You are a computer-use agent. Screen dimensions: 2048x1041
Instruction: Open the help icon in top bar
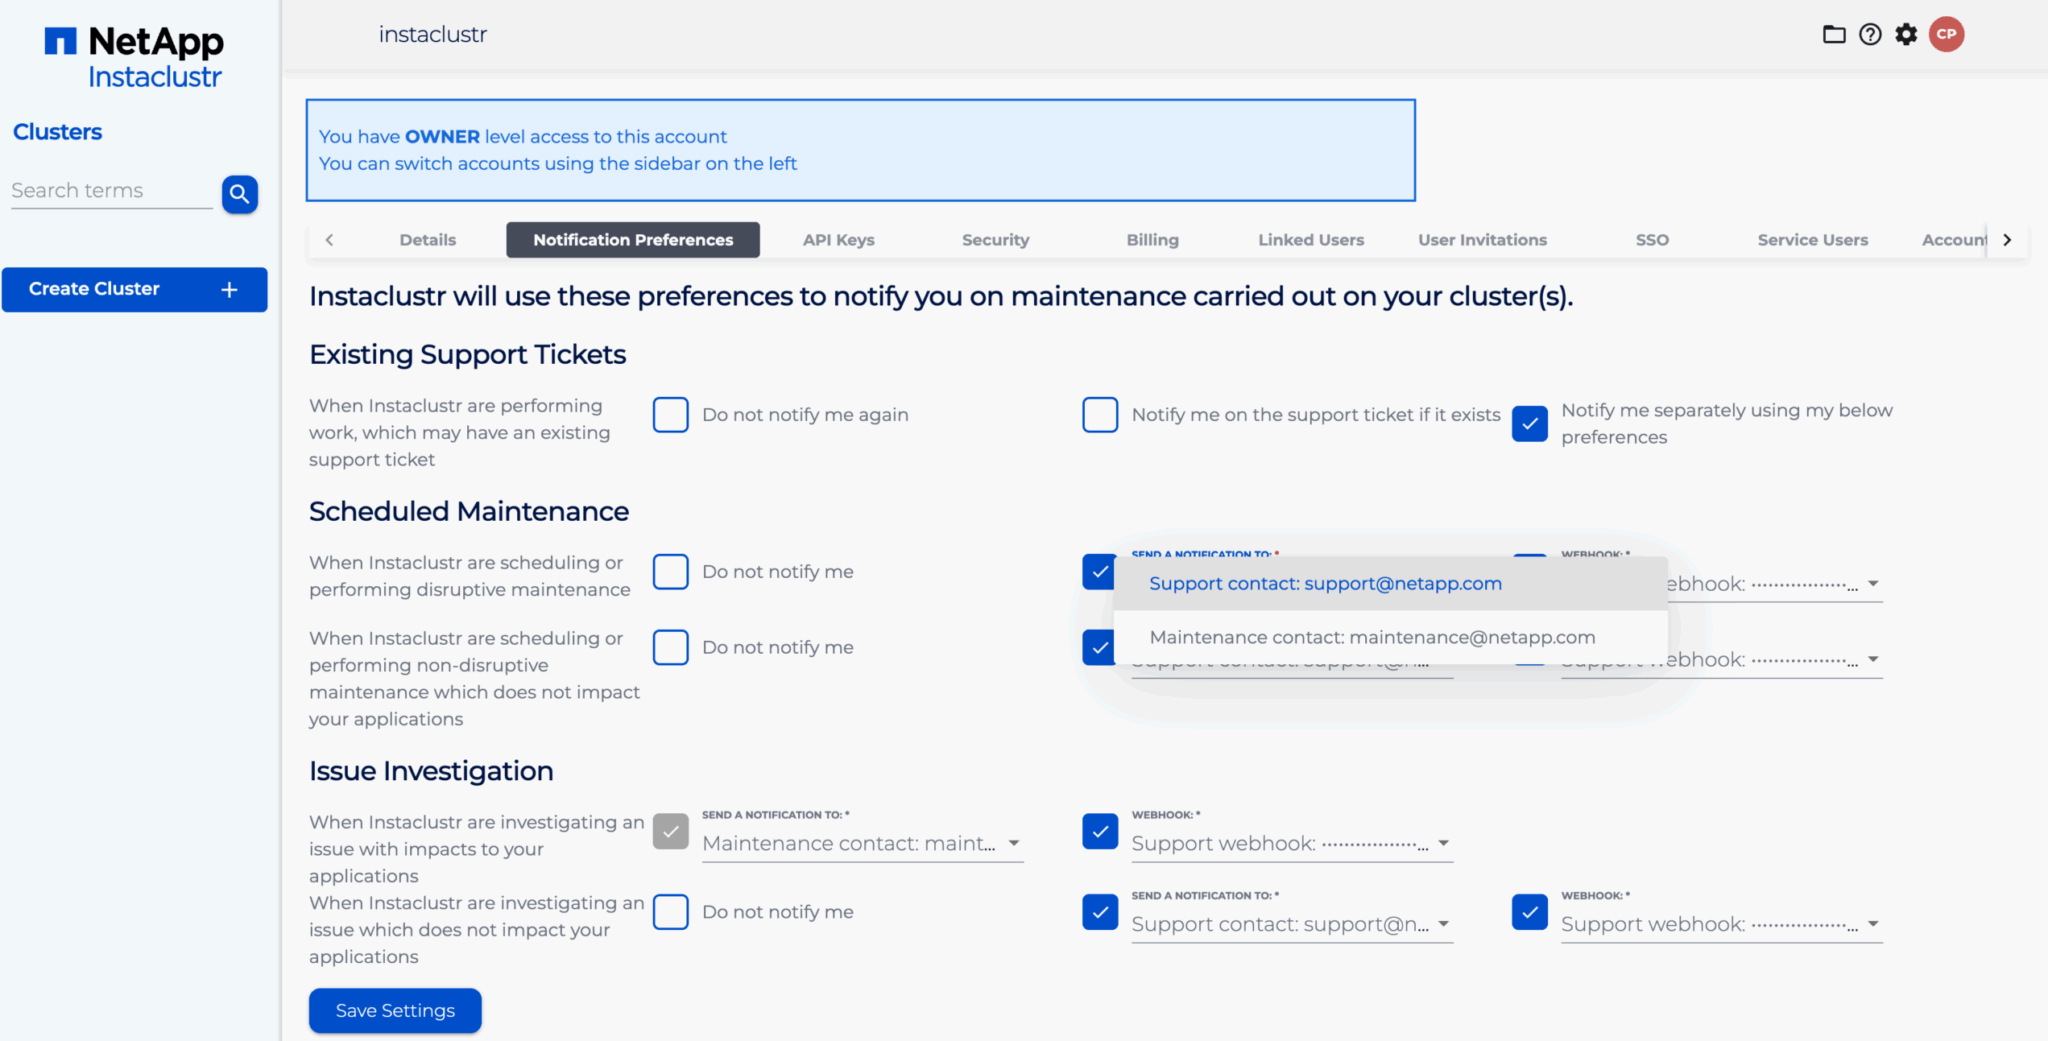[x=1870, y=34]
